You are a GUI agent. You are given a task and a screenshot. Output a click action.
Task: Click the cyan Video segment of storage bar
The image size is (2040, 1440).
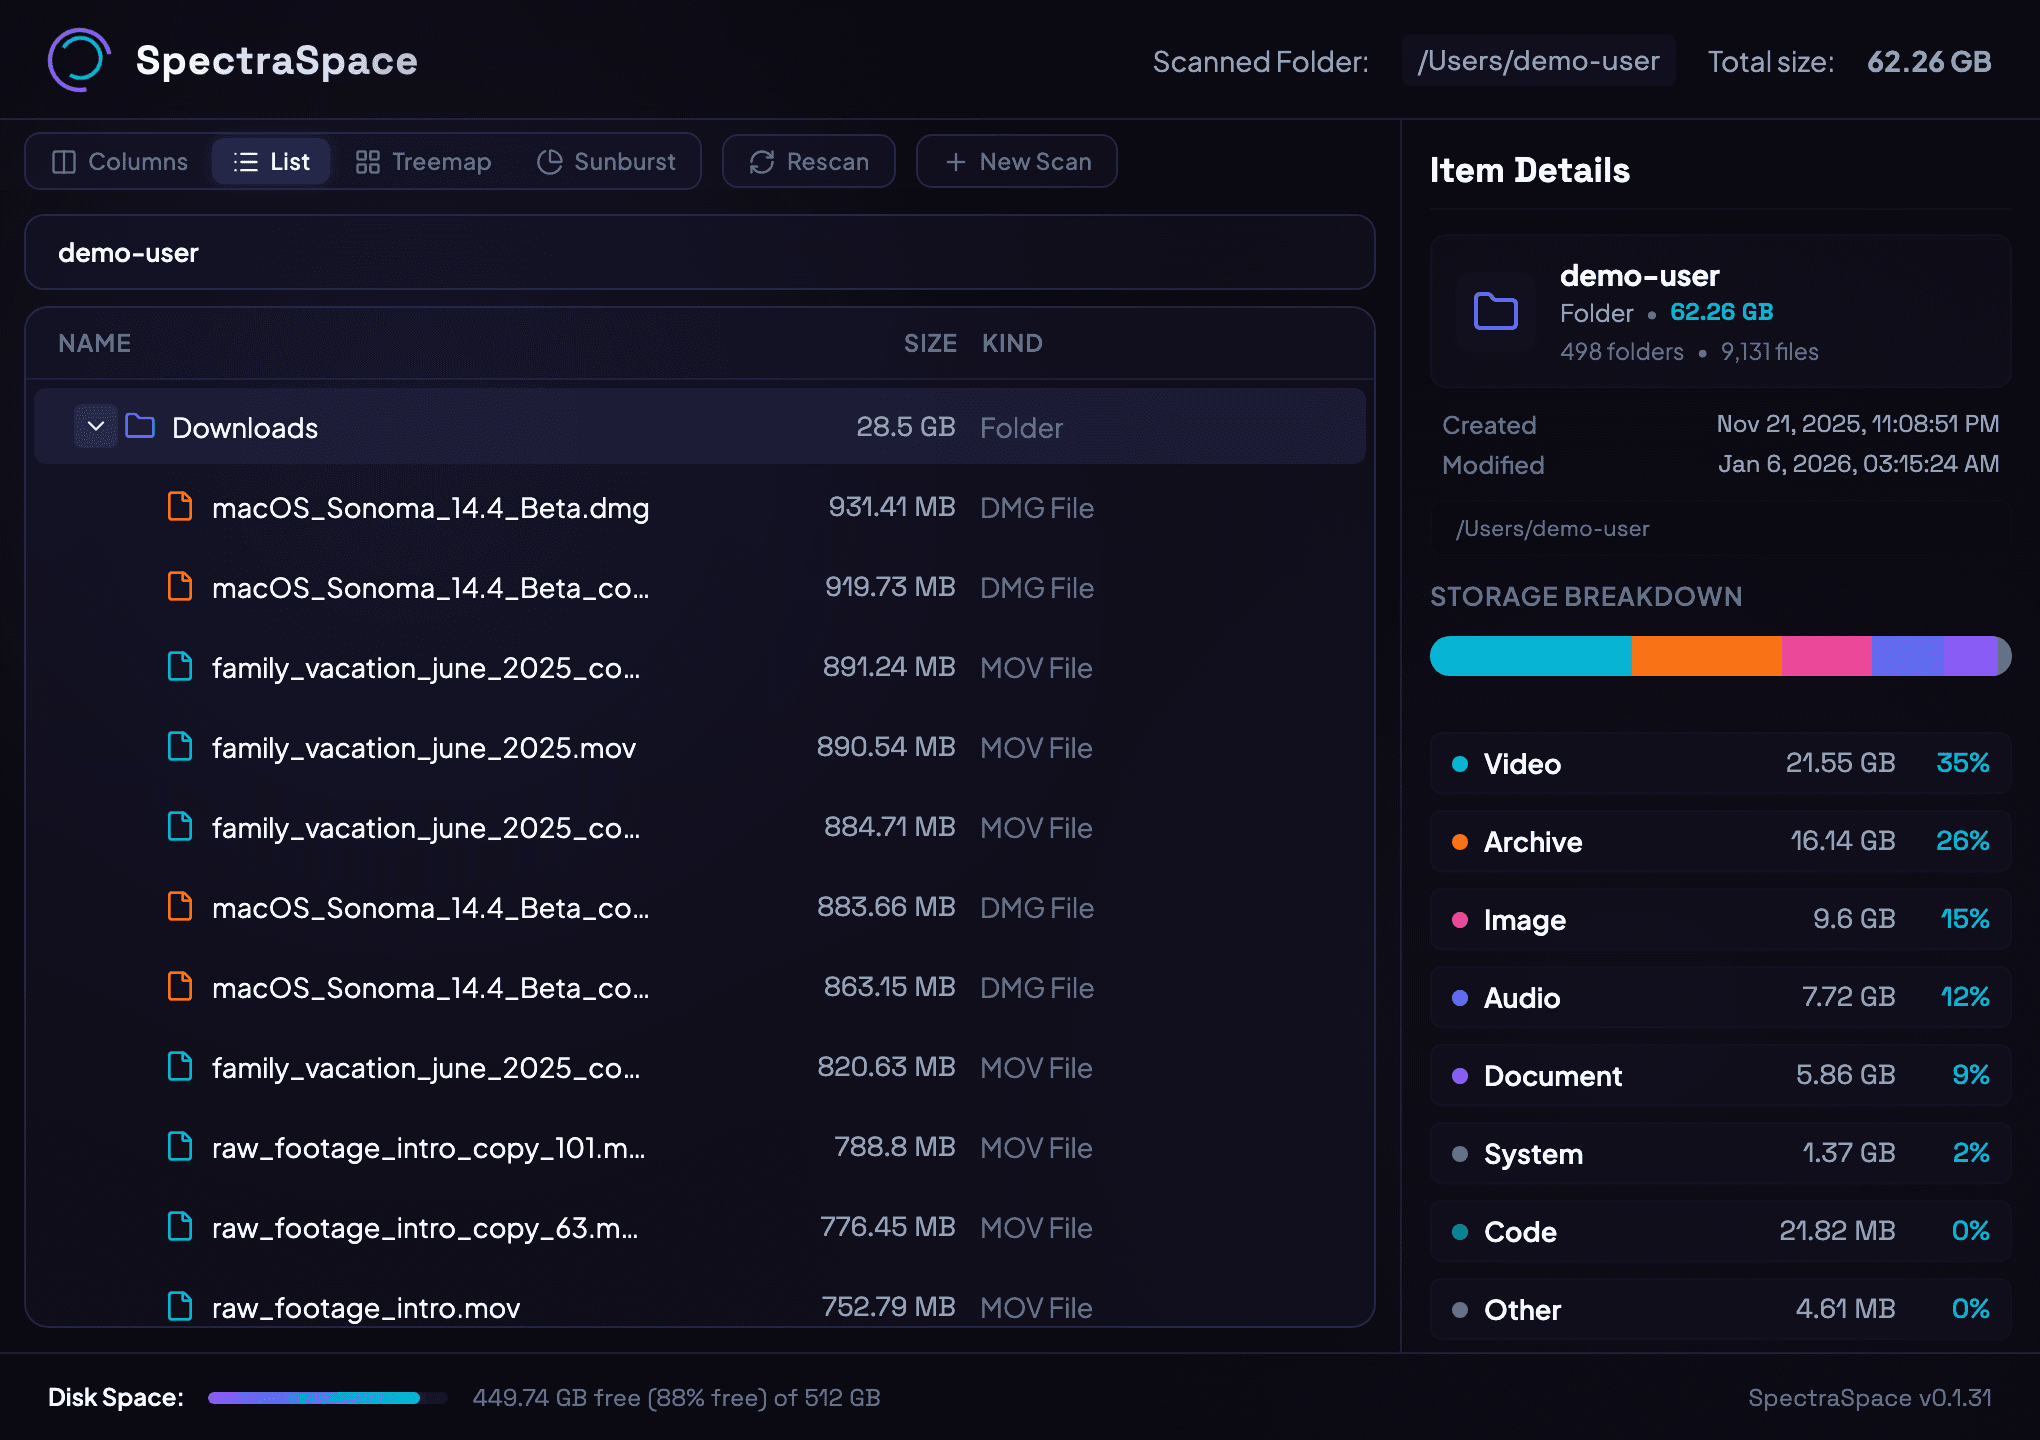point(1531,656)
